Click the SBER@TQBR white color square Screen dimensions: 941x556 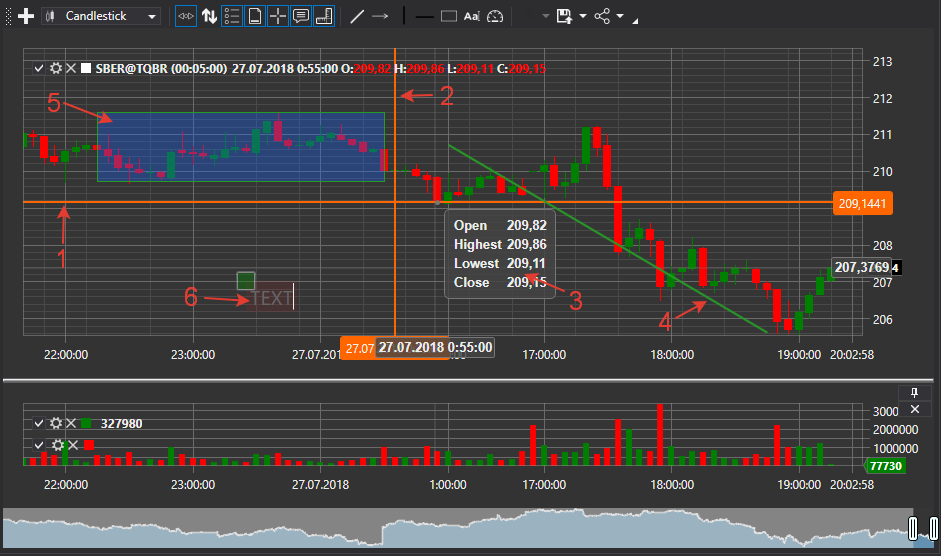[x=86, y=68]
